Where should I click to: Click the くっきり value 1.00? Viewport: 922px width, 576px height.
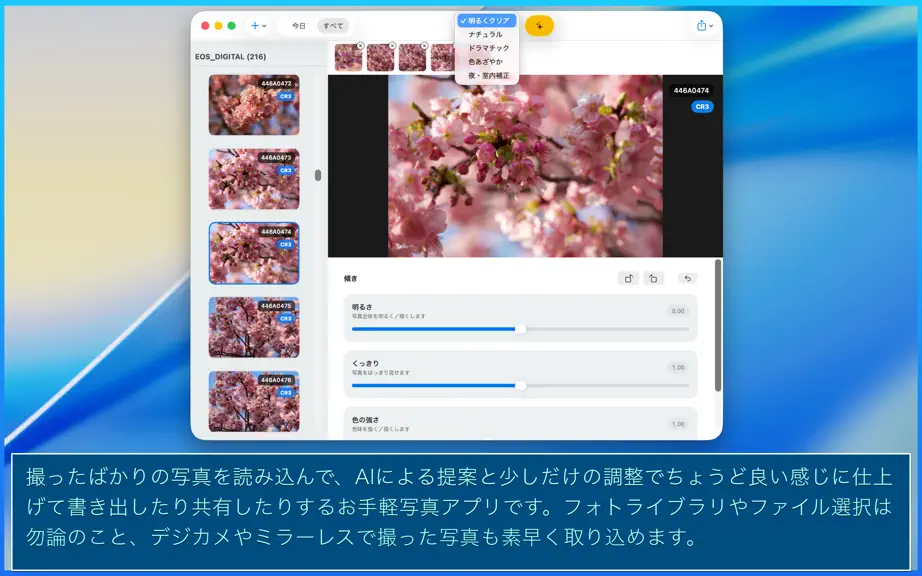pos(678,367)
